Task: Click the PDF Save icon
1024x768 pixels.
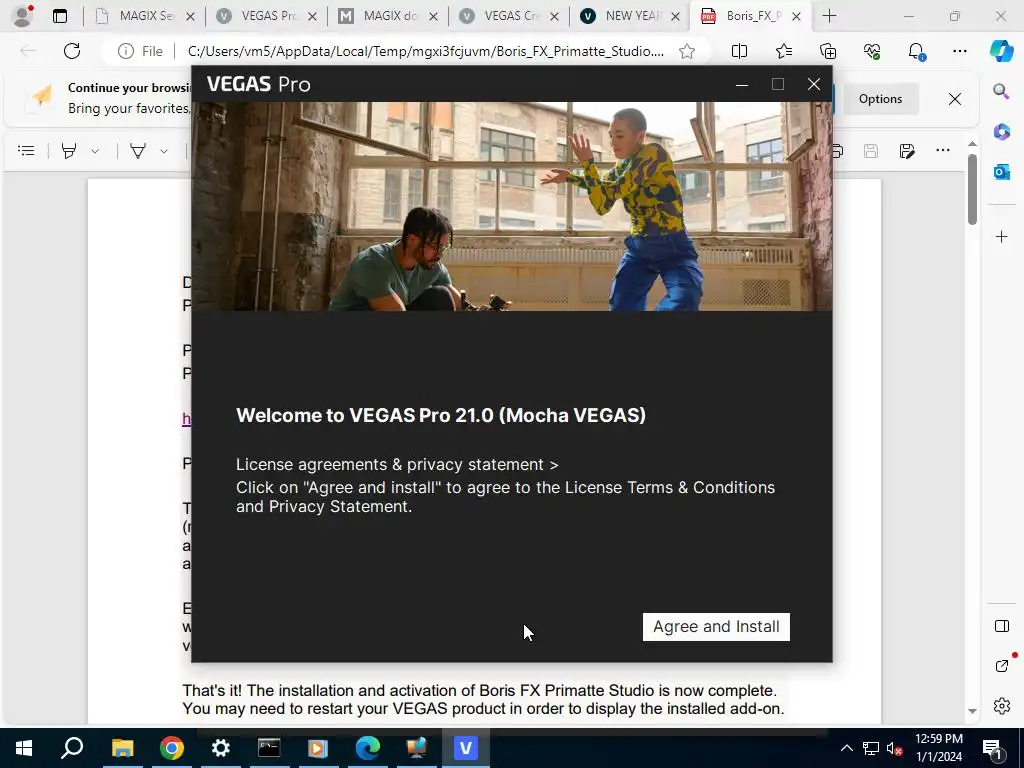Action: tap(871, 151)
